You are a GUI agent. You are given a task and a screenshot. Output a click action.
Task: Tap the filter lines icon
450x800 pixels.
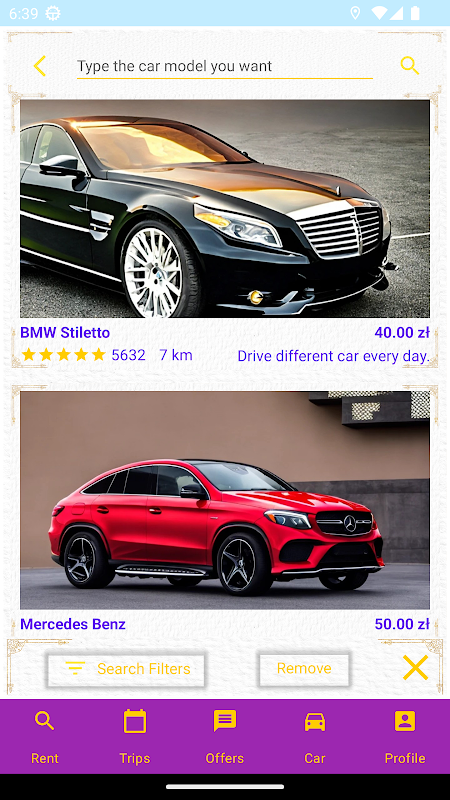click(x=75, y=668)
